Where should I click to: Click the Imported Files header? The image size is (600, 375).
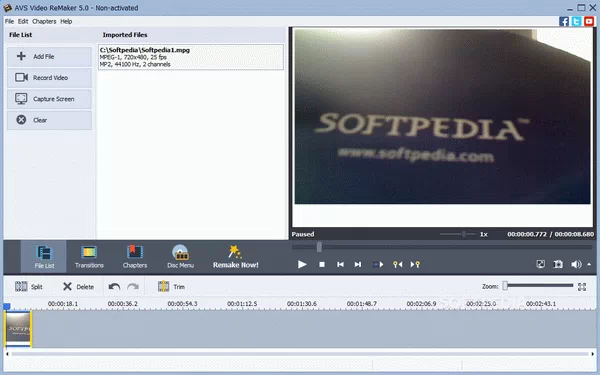tap(125, 35)
